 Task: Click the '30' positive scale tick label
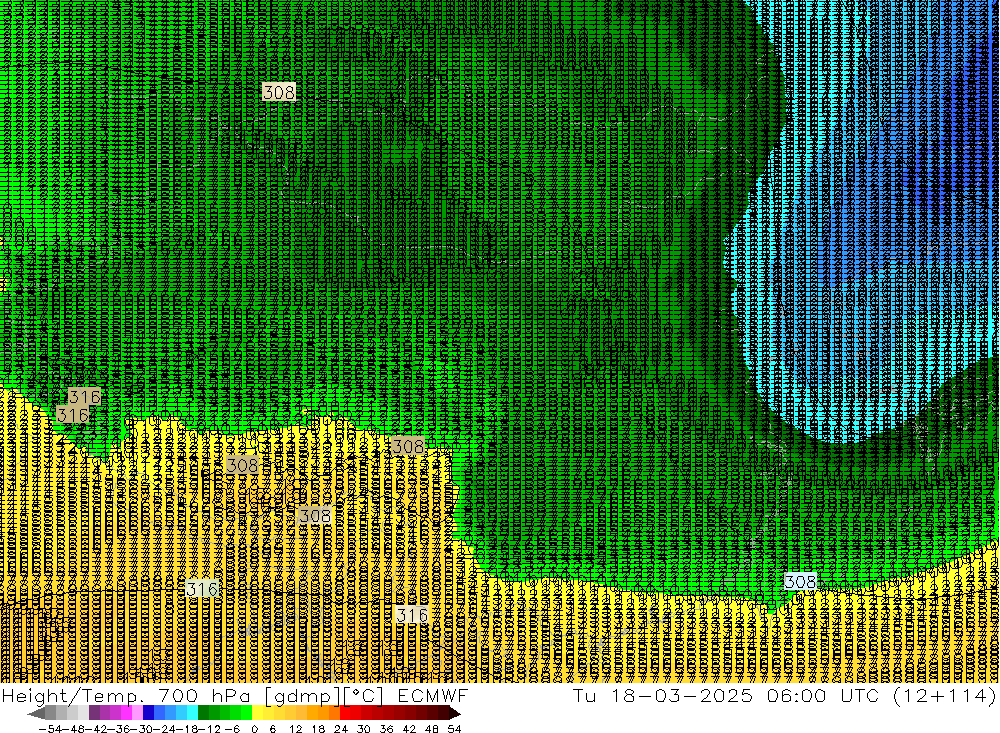click(x=364, y=729)
